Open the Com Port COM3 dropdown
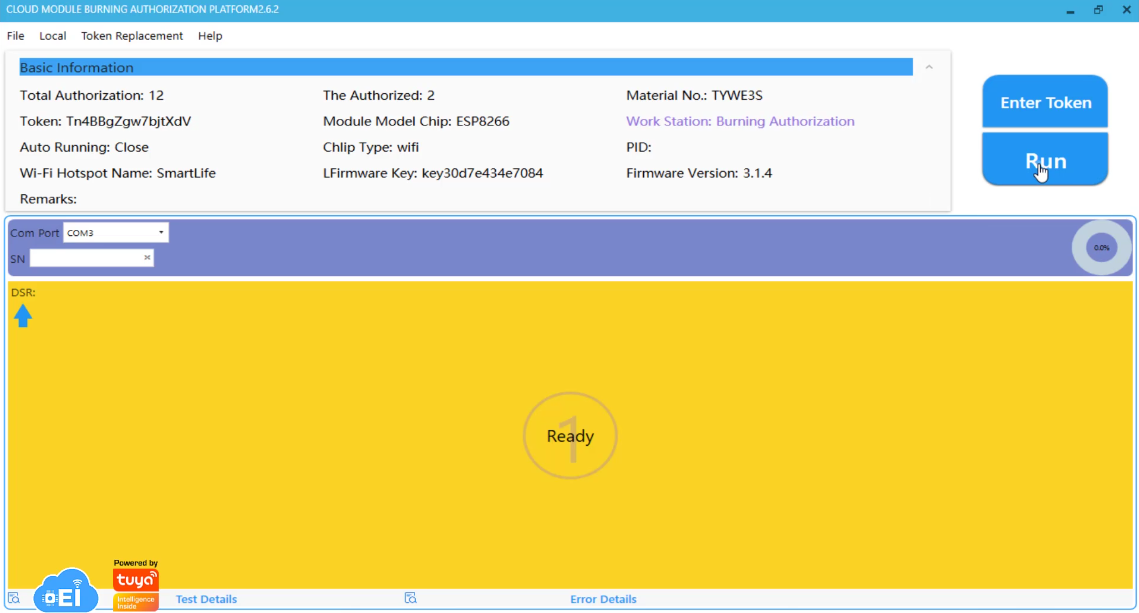The image size is (1139, 613). click(116, 233)
